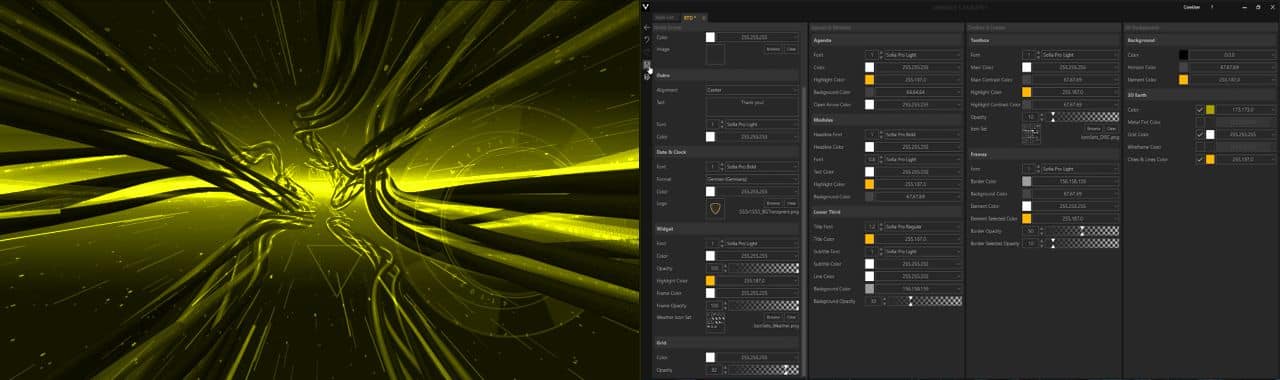Click the shield Logo preview thumbnail

click(716, 208)
